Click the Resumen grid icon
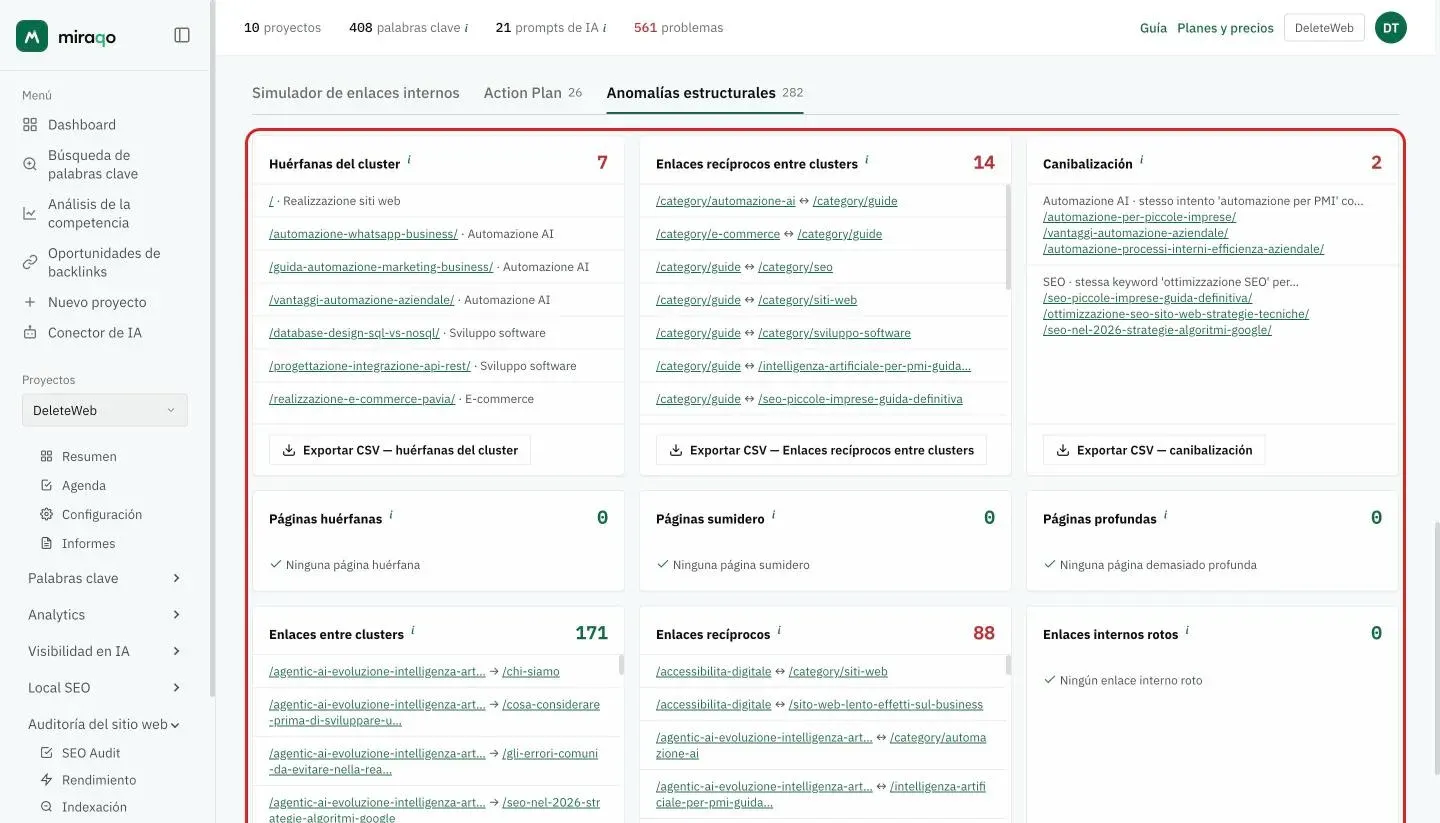 pos(46,456)
